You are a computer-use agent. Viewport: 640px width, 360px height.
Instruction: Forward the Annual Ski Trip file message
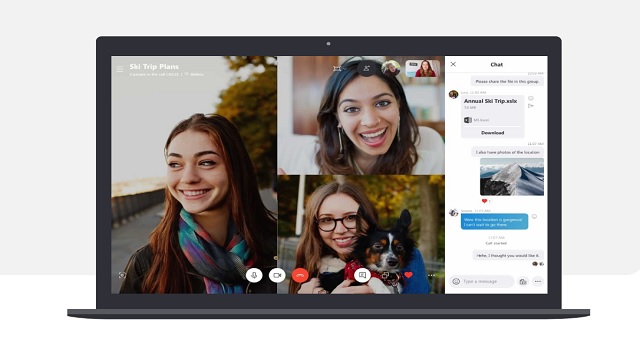(x=531, y=106)
